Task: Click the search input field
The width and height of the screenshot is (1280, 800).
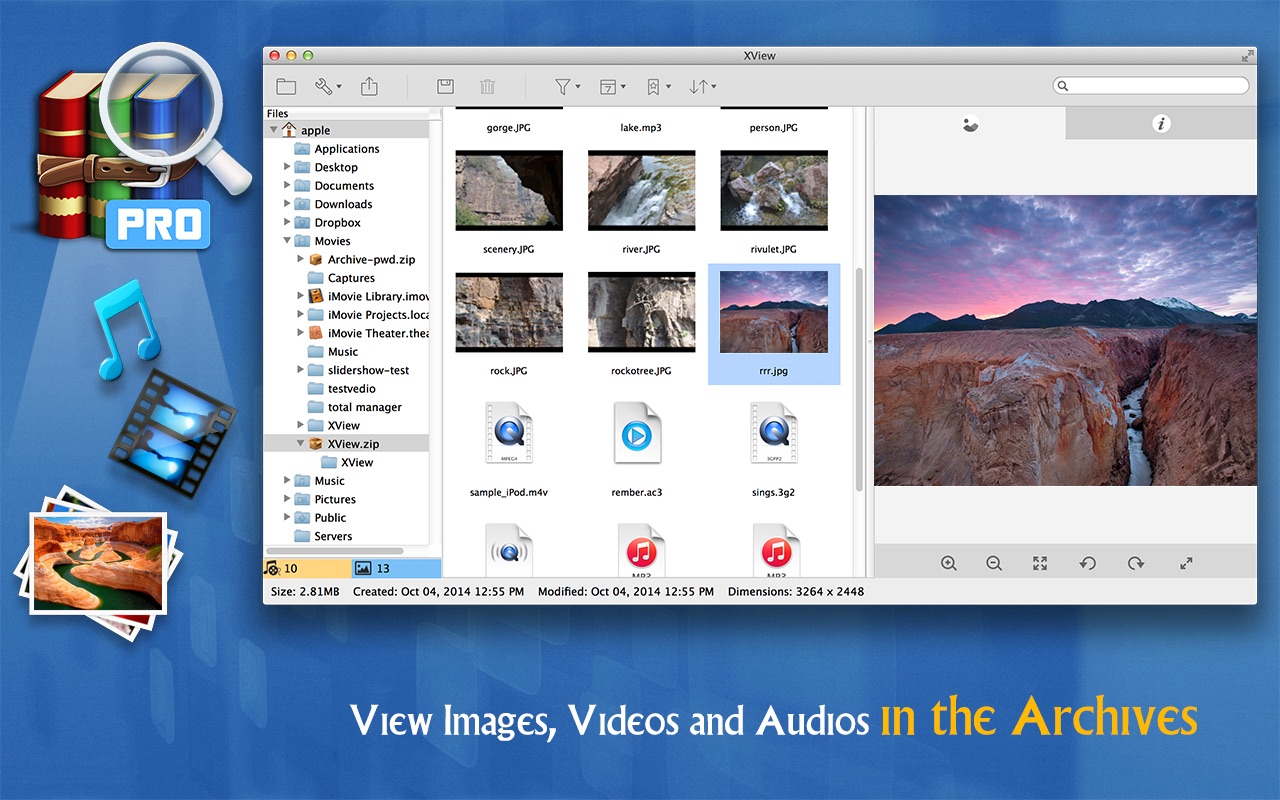Action: [x=1151, y=86]
